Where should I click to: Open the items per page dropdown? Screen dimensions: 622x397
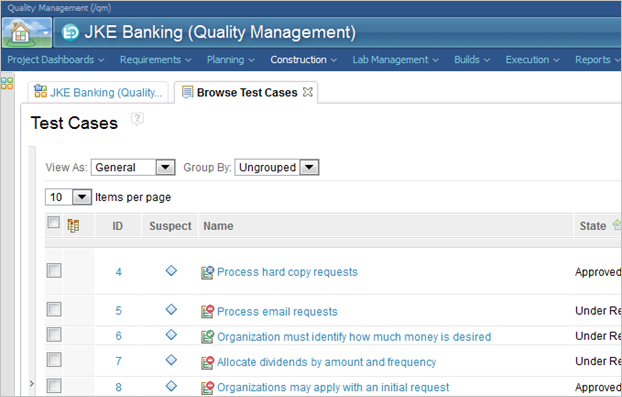click(69, 197)
